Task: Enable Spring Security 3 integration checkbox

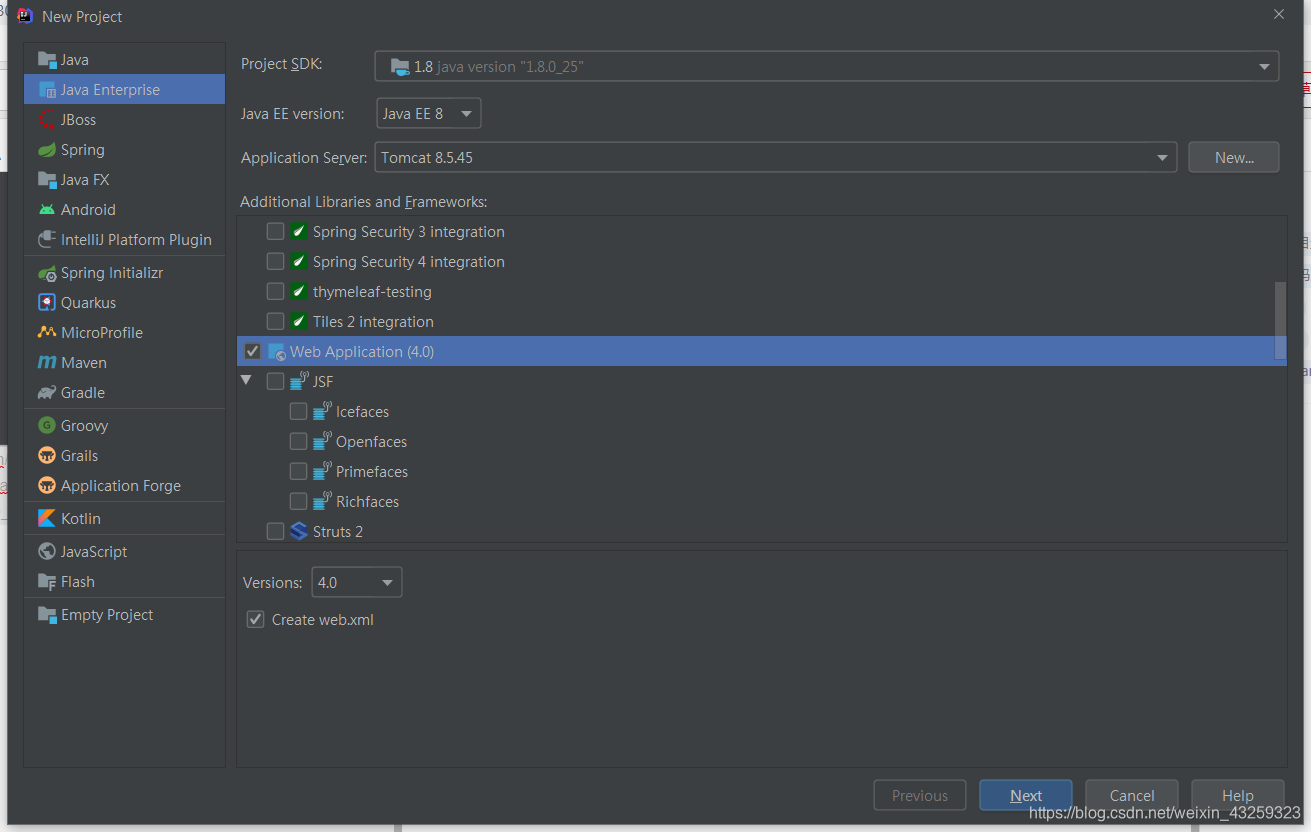Action: tap(275, 232)
